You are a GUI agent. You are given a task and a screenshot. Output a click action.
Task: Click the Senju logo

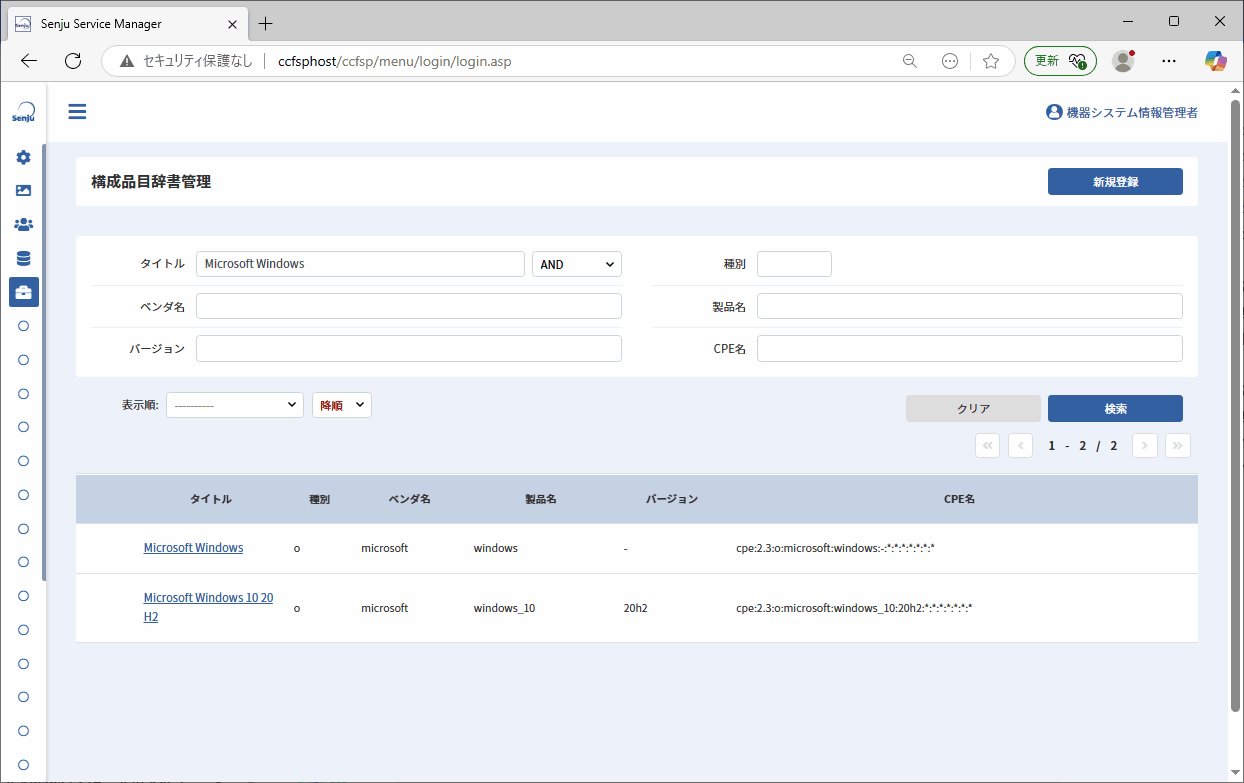click(x=24, y=112)
